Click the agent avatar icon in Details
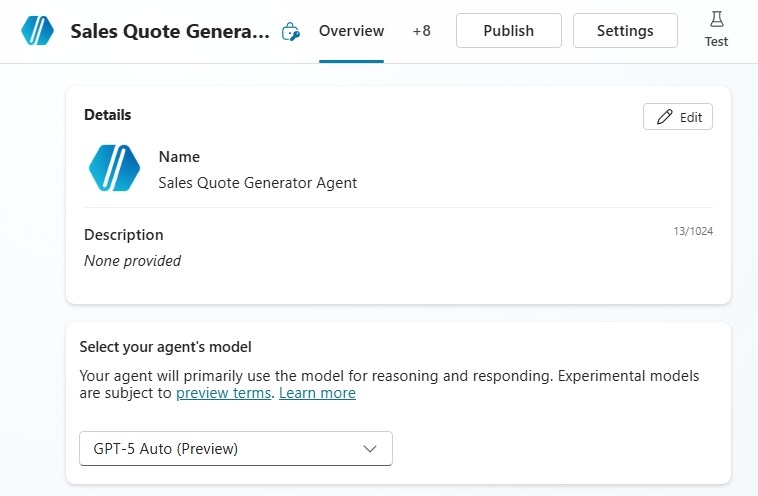The height and width of the screenshot is (496, 758). (x=114, y=168)
